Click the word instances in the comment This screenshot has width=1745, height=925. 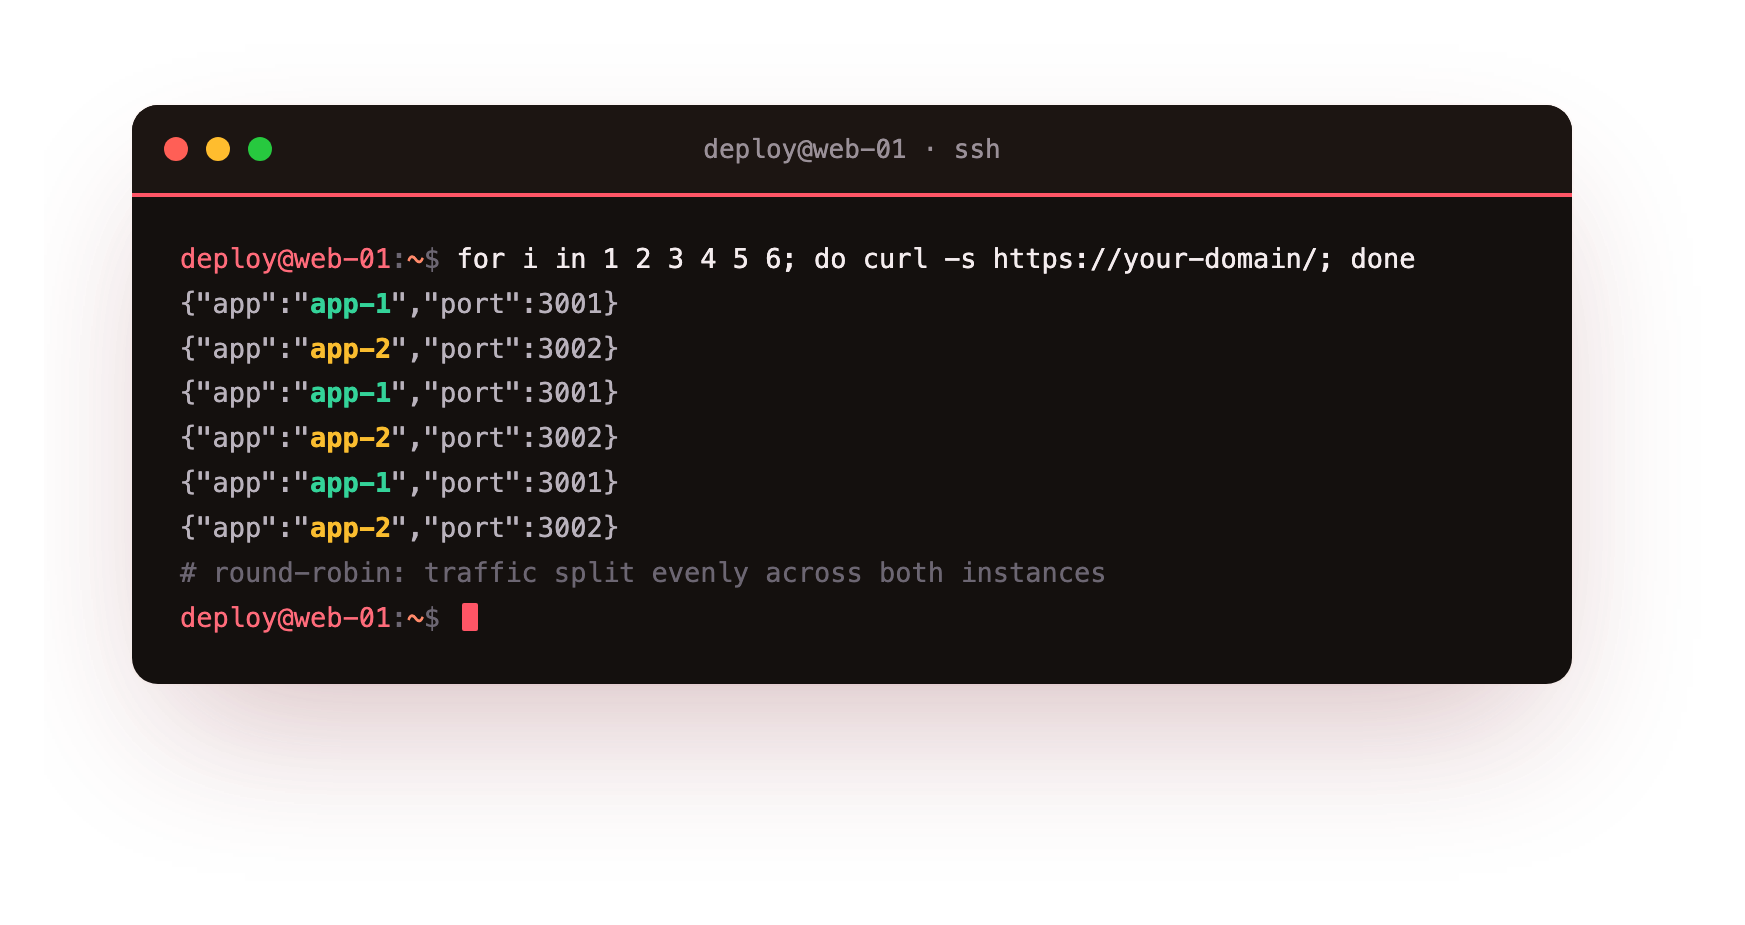(1033, 573)
